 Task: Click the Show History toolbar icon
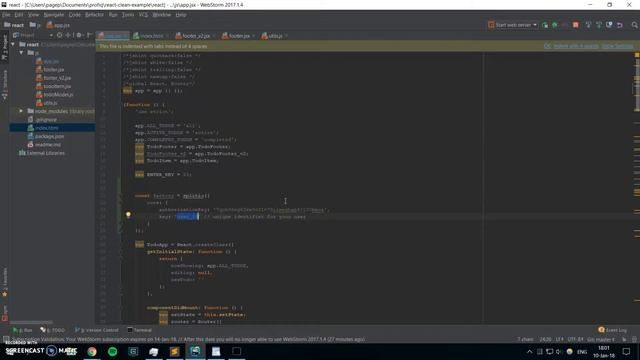click(x=609, y=25)
